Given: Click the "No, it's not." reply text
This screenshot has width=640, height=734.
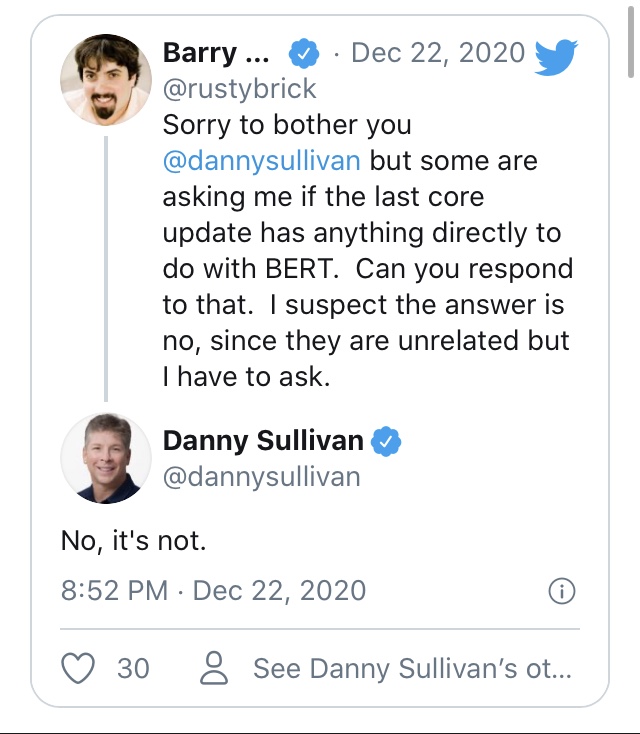Looking at the screenshot, I should [x=133, y=540].
